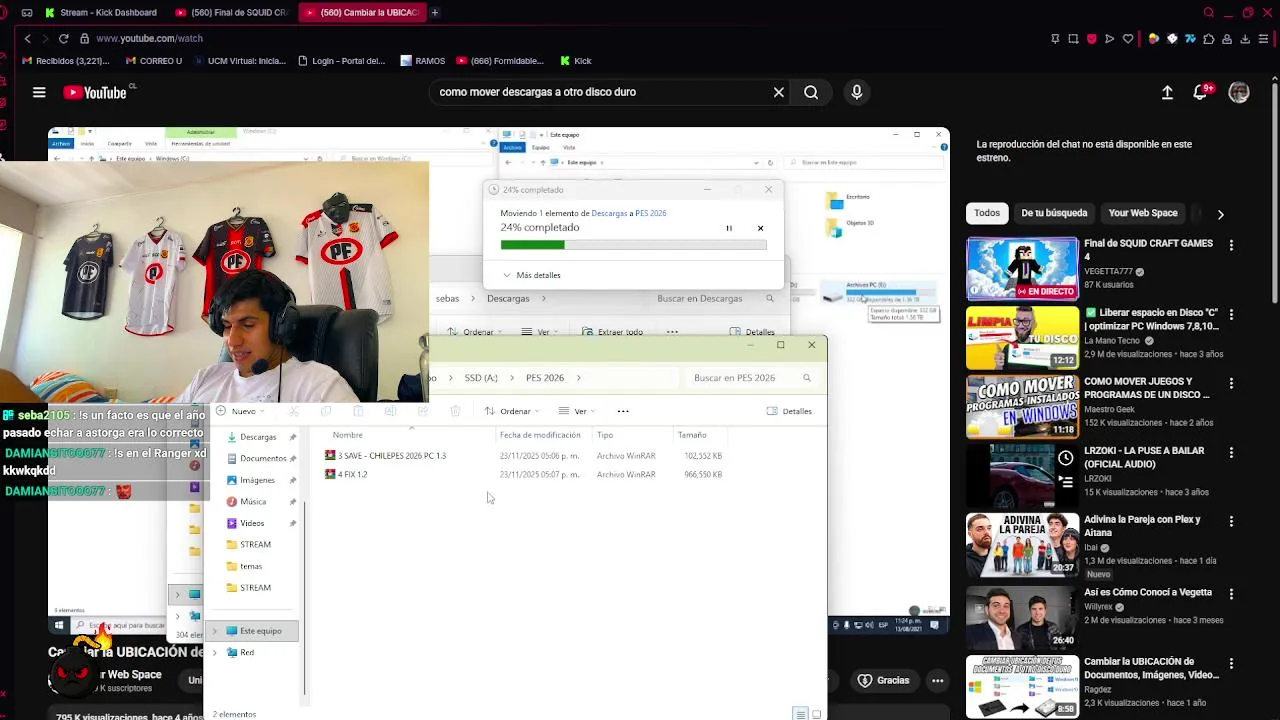This screenshot has height=720, width=1280.
Task: Click the Extraer todo button in Descargas window
Action: pos(613,332)
